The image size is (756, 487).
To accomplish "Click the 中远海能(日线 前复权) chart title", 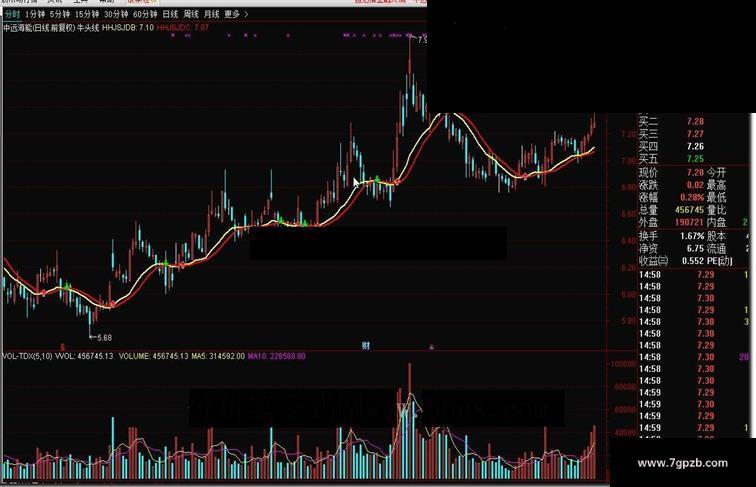I will (x=39, y=27).
